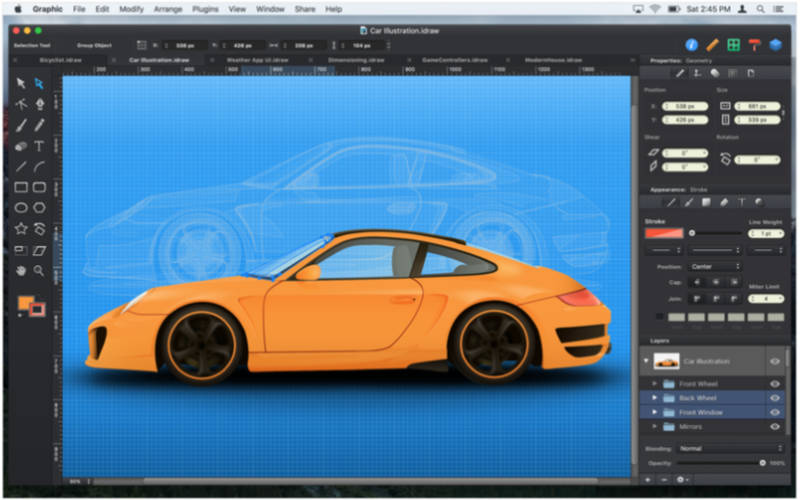The height and width of the screenshot is (500, 800).
Task: Open the Line Weight dropdown
Action: pos(766,233)
